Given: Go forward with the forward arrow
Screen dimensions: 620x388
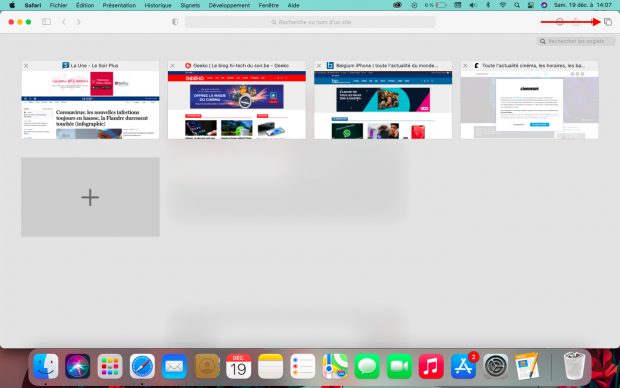Looking at the screenshot, I should coord(78,22).
